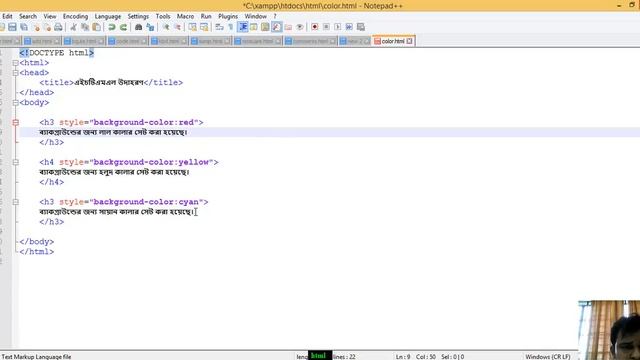Collapse the yellow h4 block fold marker
The height and width of the screenshot is (360, 640).
tap(16, 162)
